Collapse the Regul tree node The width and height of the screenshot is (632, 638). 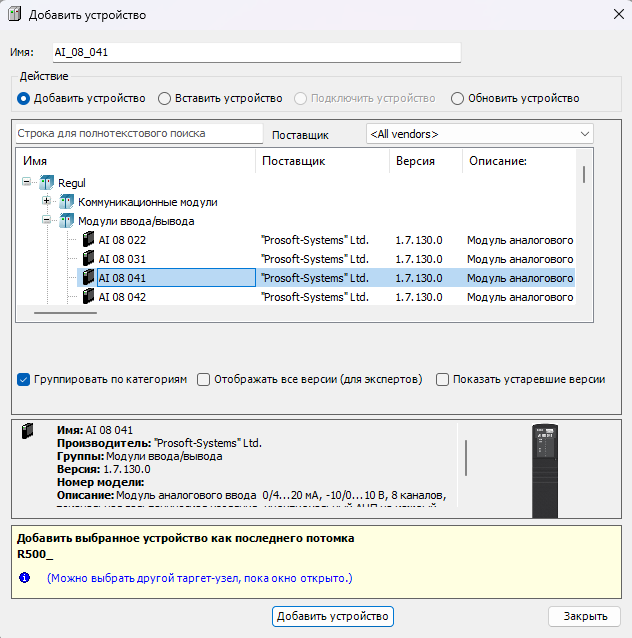[x=26, y=184]
